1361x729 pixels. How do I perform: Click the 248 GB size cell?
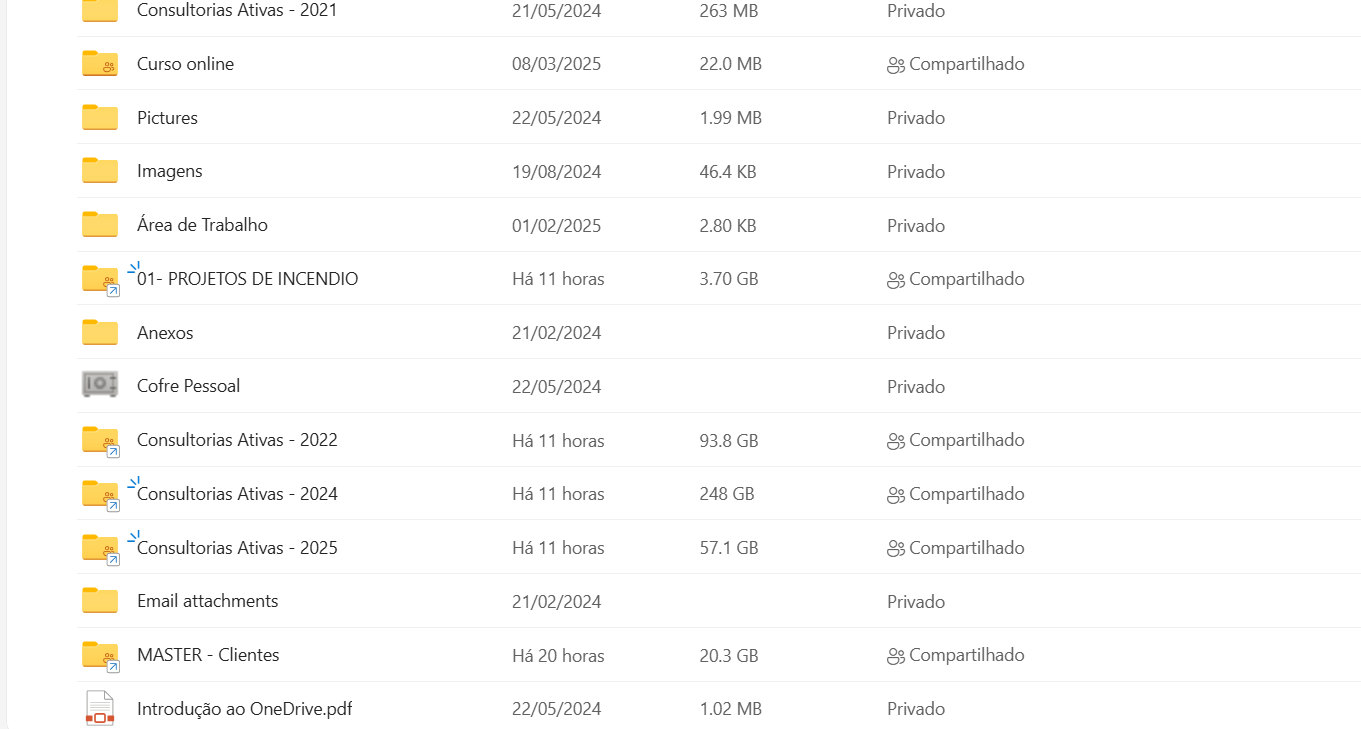tap(727, 494)
